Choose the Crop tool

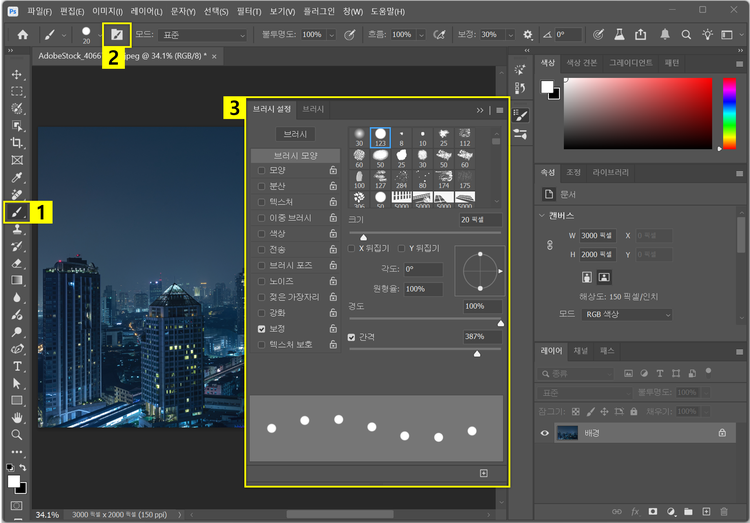17,143
